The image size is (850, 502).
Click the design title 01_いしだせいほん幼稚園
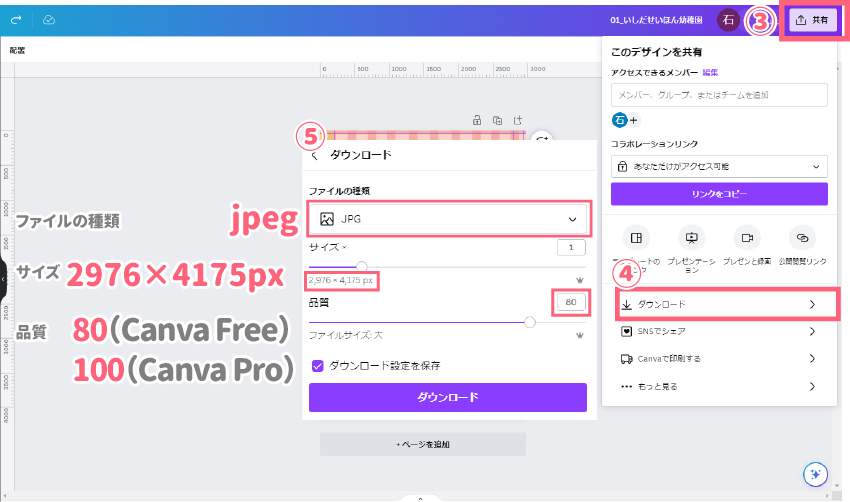coord(656,20)
